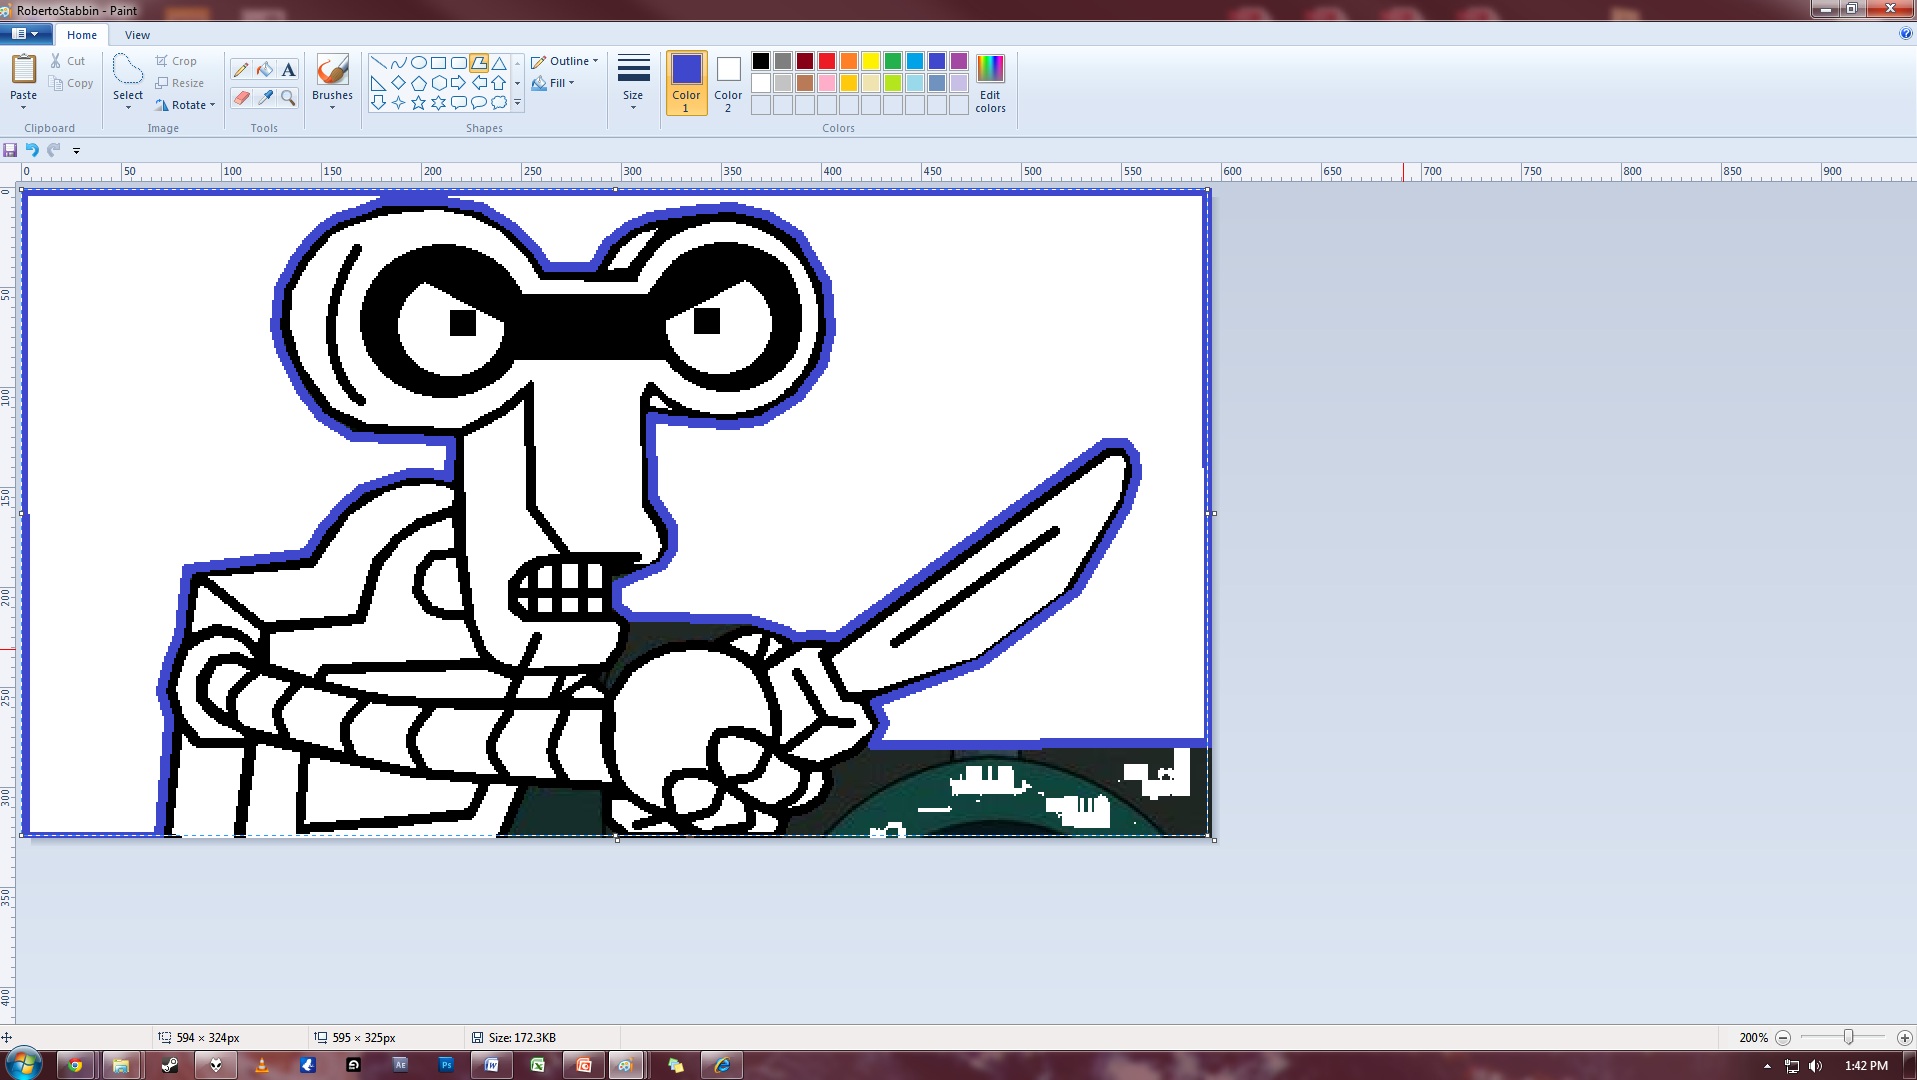Pick the yellow color swatch
This screenshot has width=1917, height=1080.
871,61
